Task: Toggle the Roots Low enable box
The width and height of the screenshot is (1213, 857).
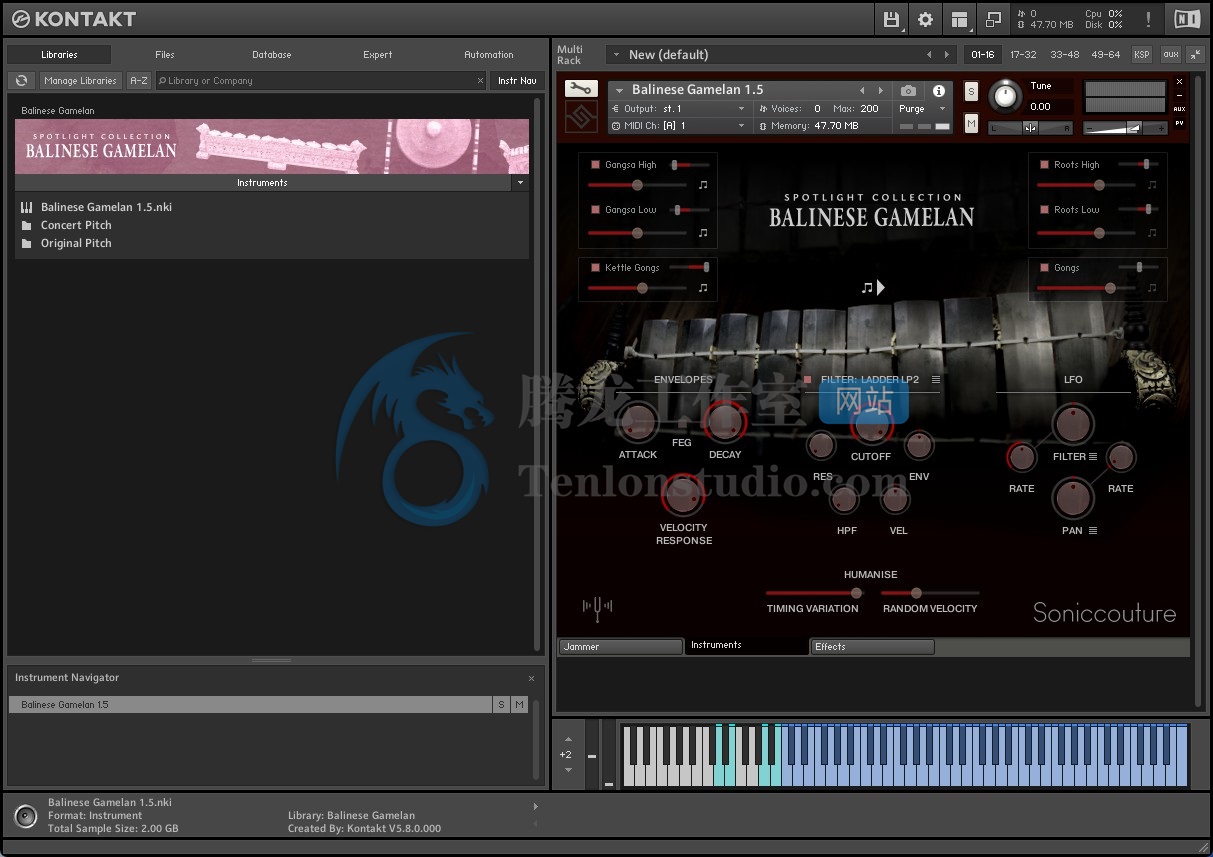Action: [1044, 210]
